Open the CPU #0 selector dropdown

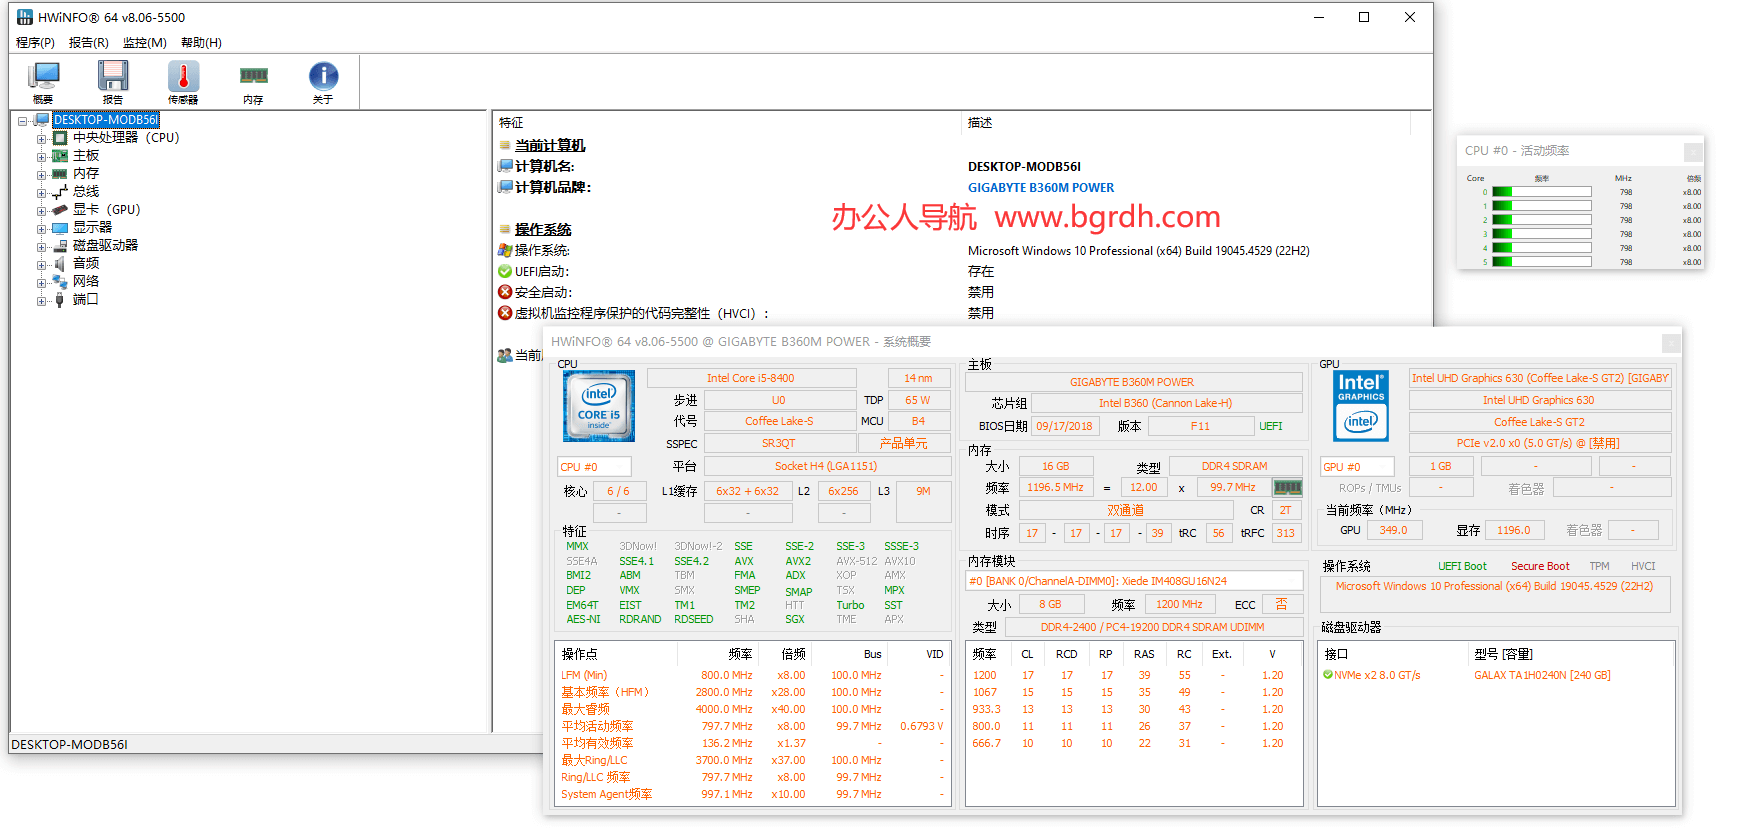coord(594,467)
